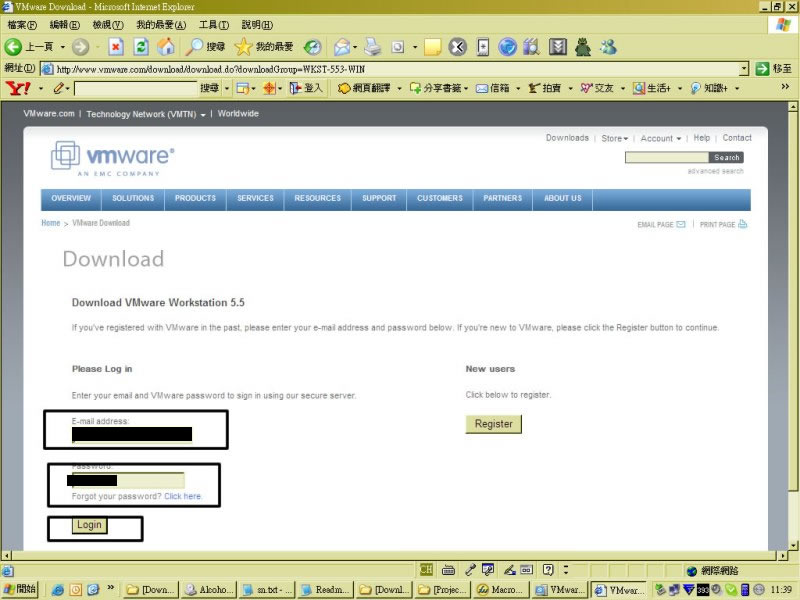Expand the quick launch overflow chevron
Image resolution: width=800 pixels, height=600 pixels.
pyautogui.click(x=110, y=587)
